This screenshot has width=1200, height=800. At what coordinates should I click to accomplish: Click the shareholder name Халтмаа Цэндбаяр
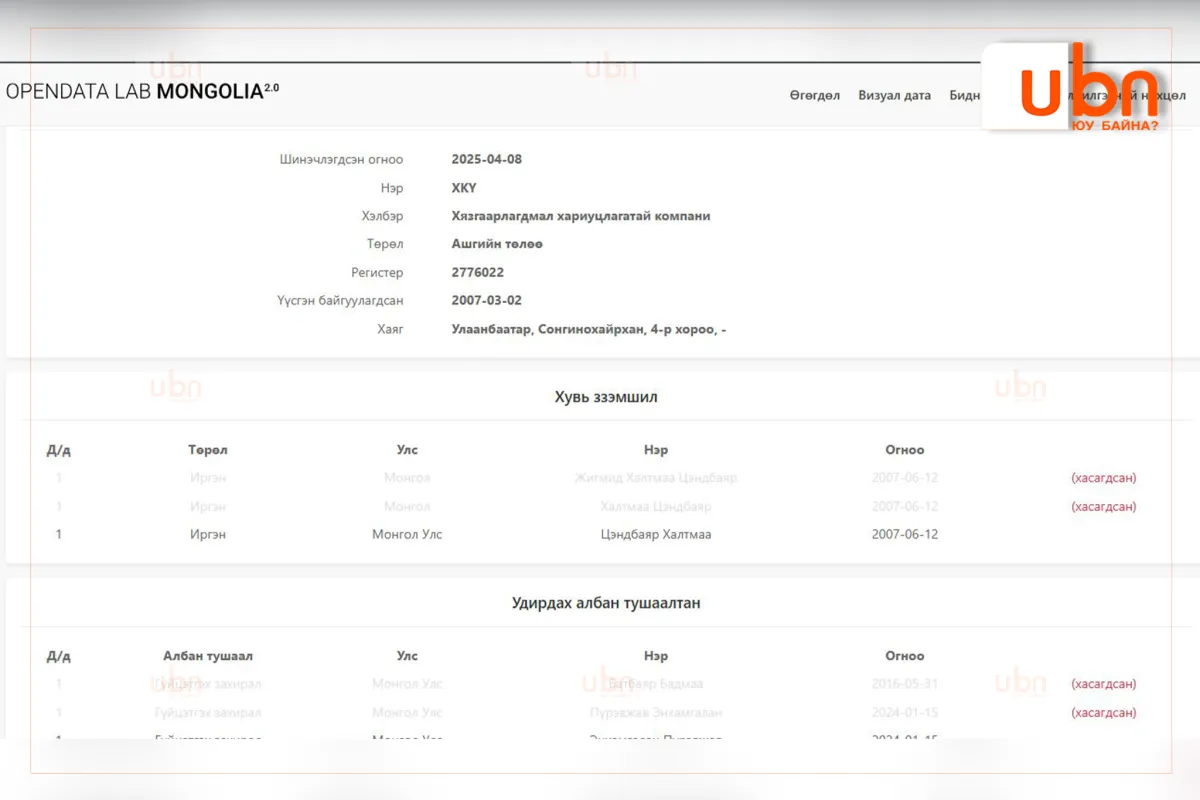(656, 506)
